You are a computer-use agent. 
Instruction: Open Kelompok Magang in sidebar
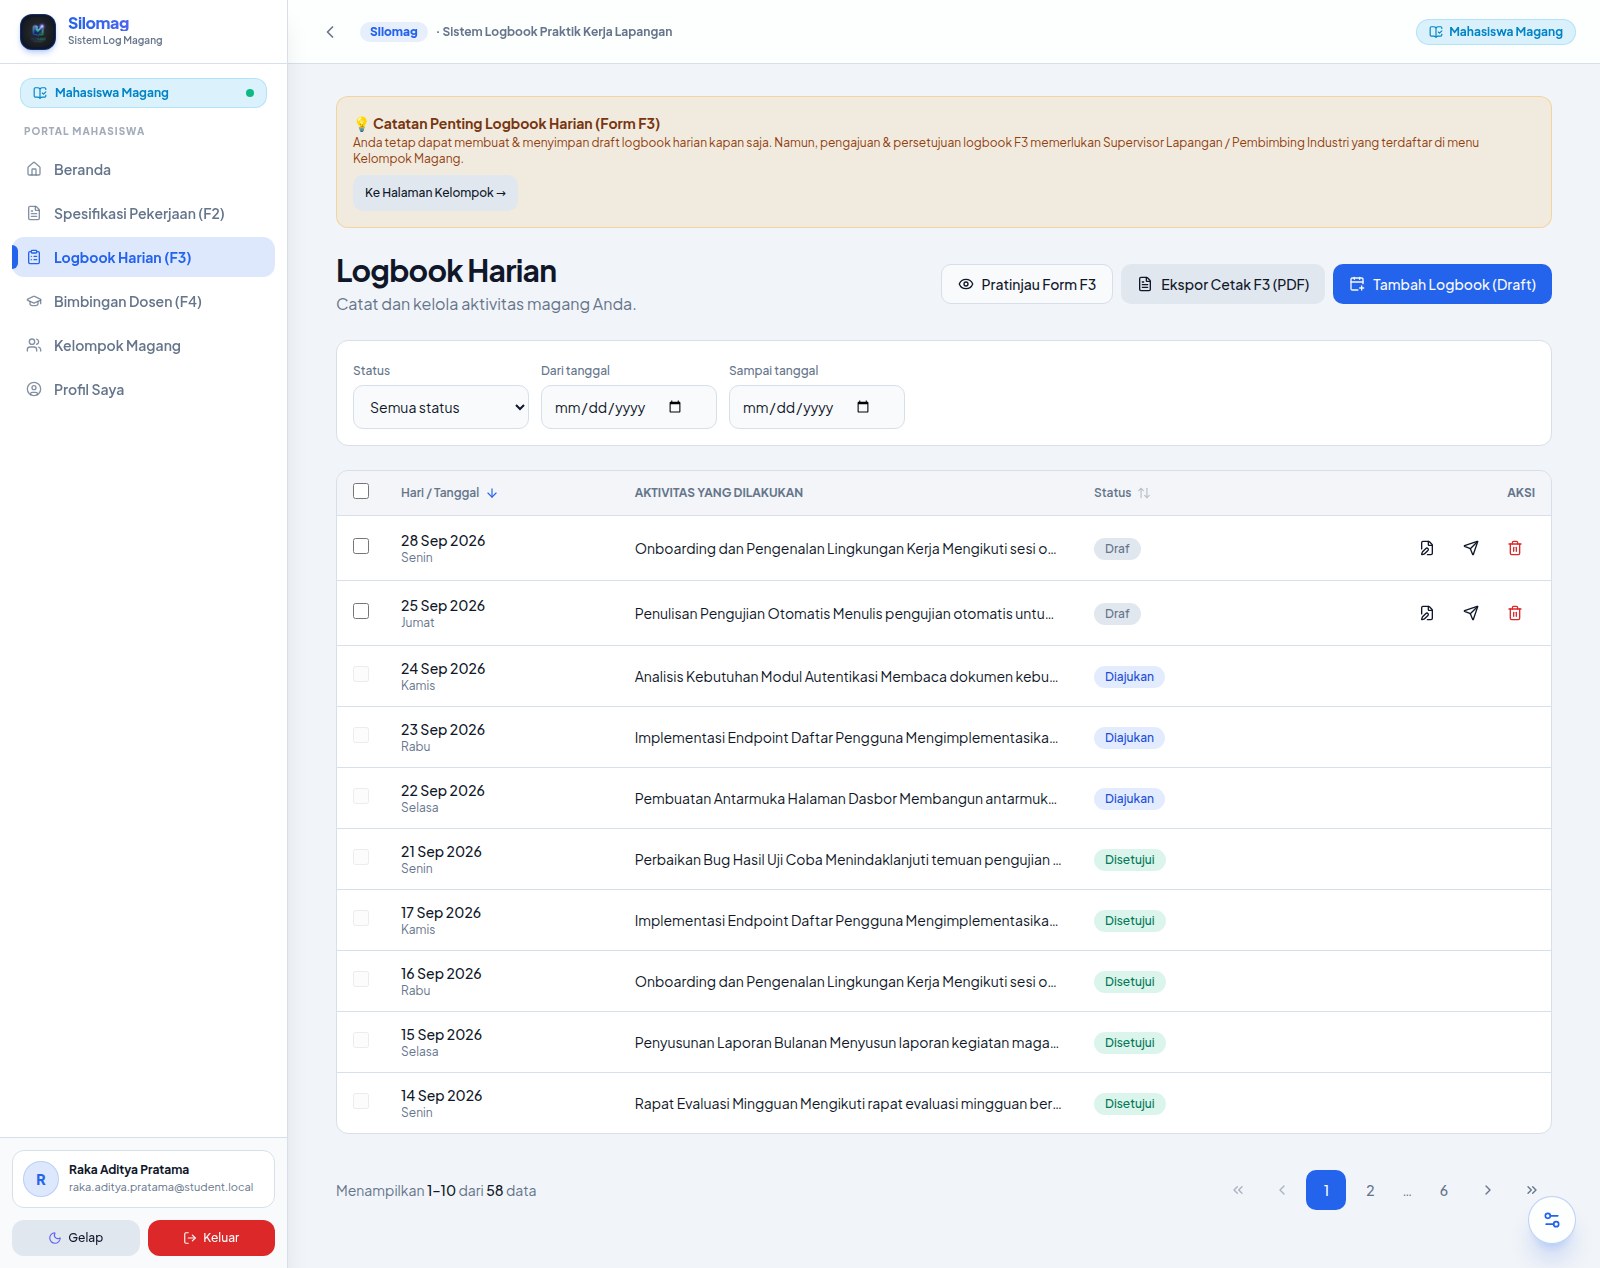[x=143, y=346]
